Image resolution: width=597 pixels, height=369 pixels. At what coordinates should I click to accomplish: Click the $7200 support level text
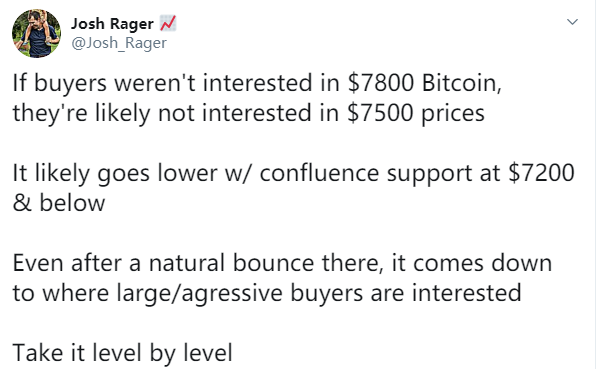[541, 173]
